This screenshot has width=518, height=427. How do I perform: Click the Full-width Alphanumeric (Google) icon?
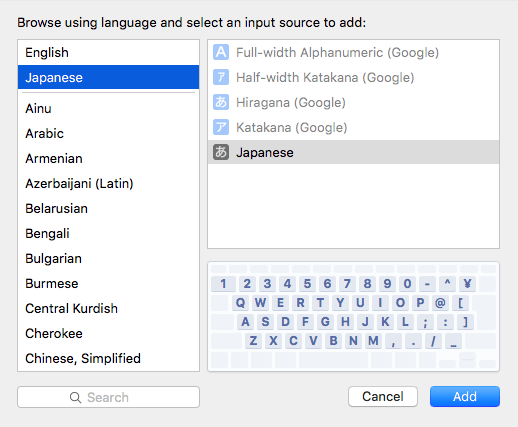tap(221, 52)
